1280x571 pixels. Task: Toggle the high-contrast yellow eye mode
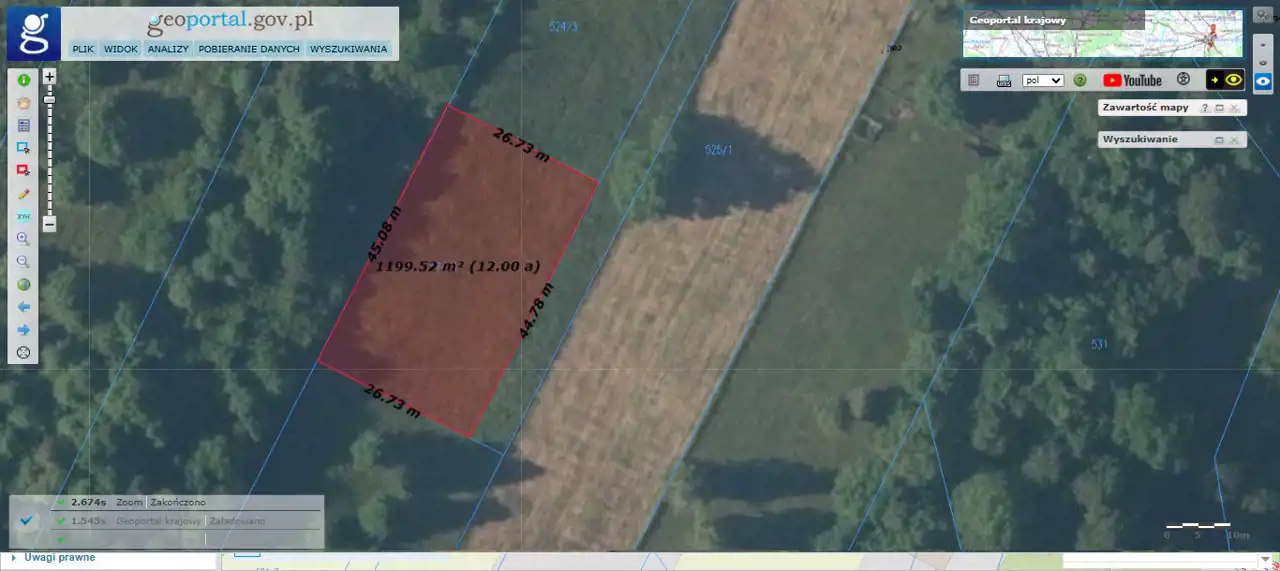point(1225,80)
